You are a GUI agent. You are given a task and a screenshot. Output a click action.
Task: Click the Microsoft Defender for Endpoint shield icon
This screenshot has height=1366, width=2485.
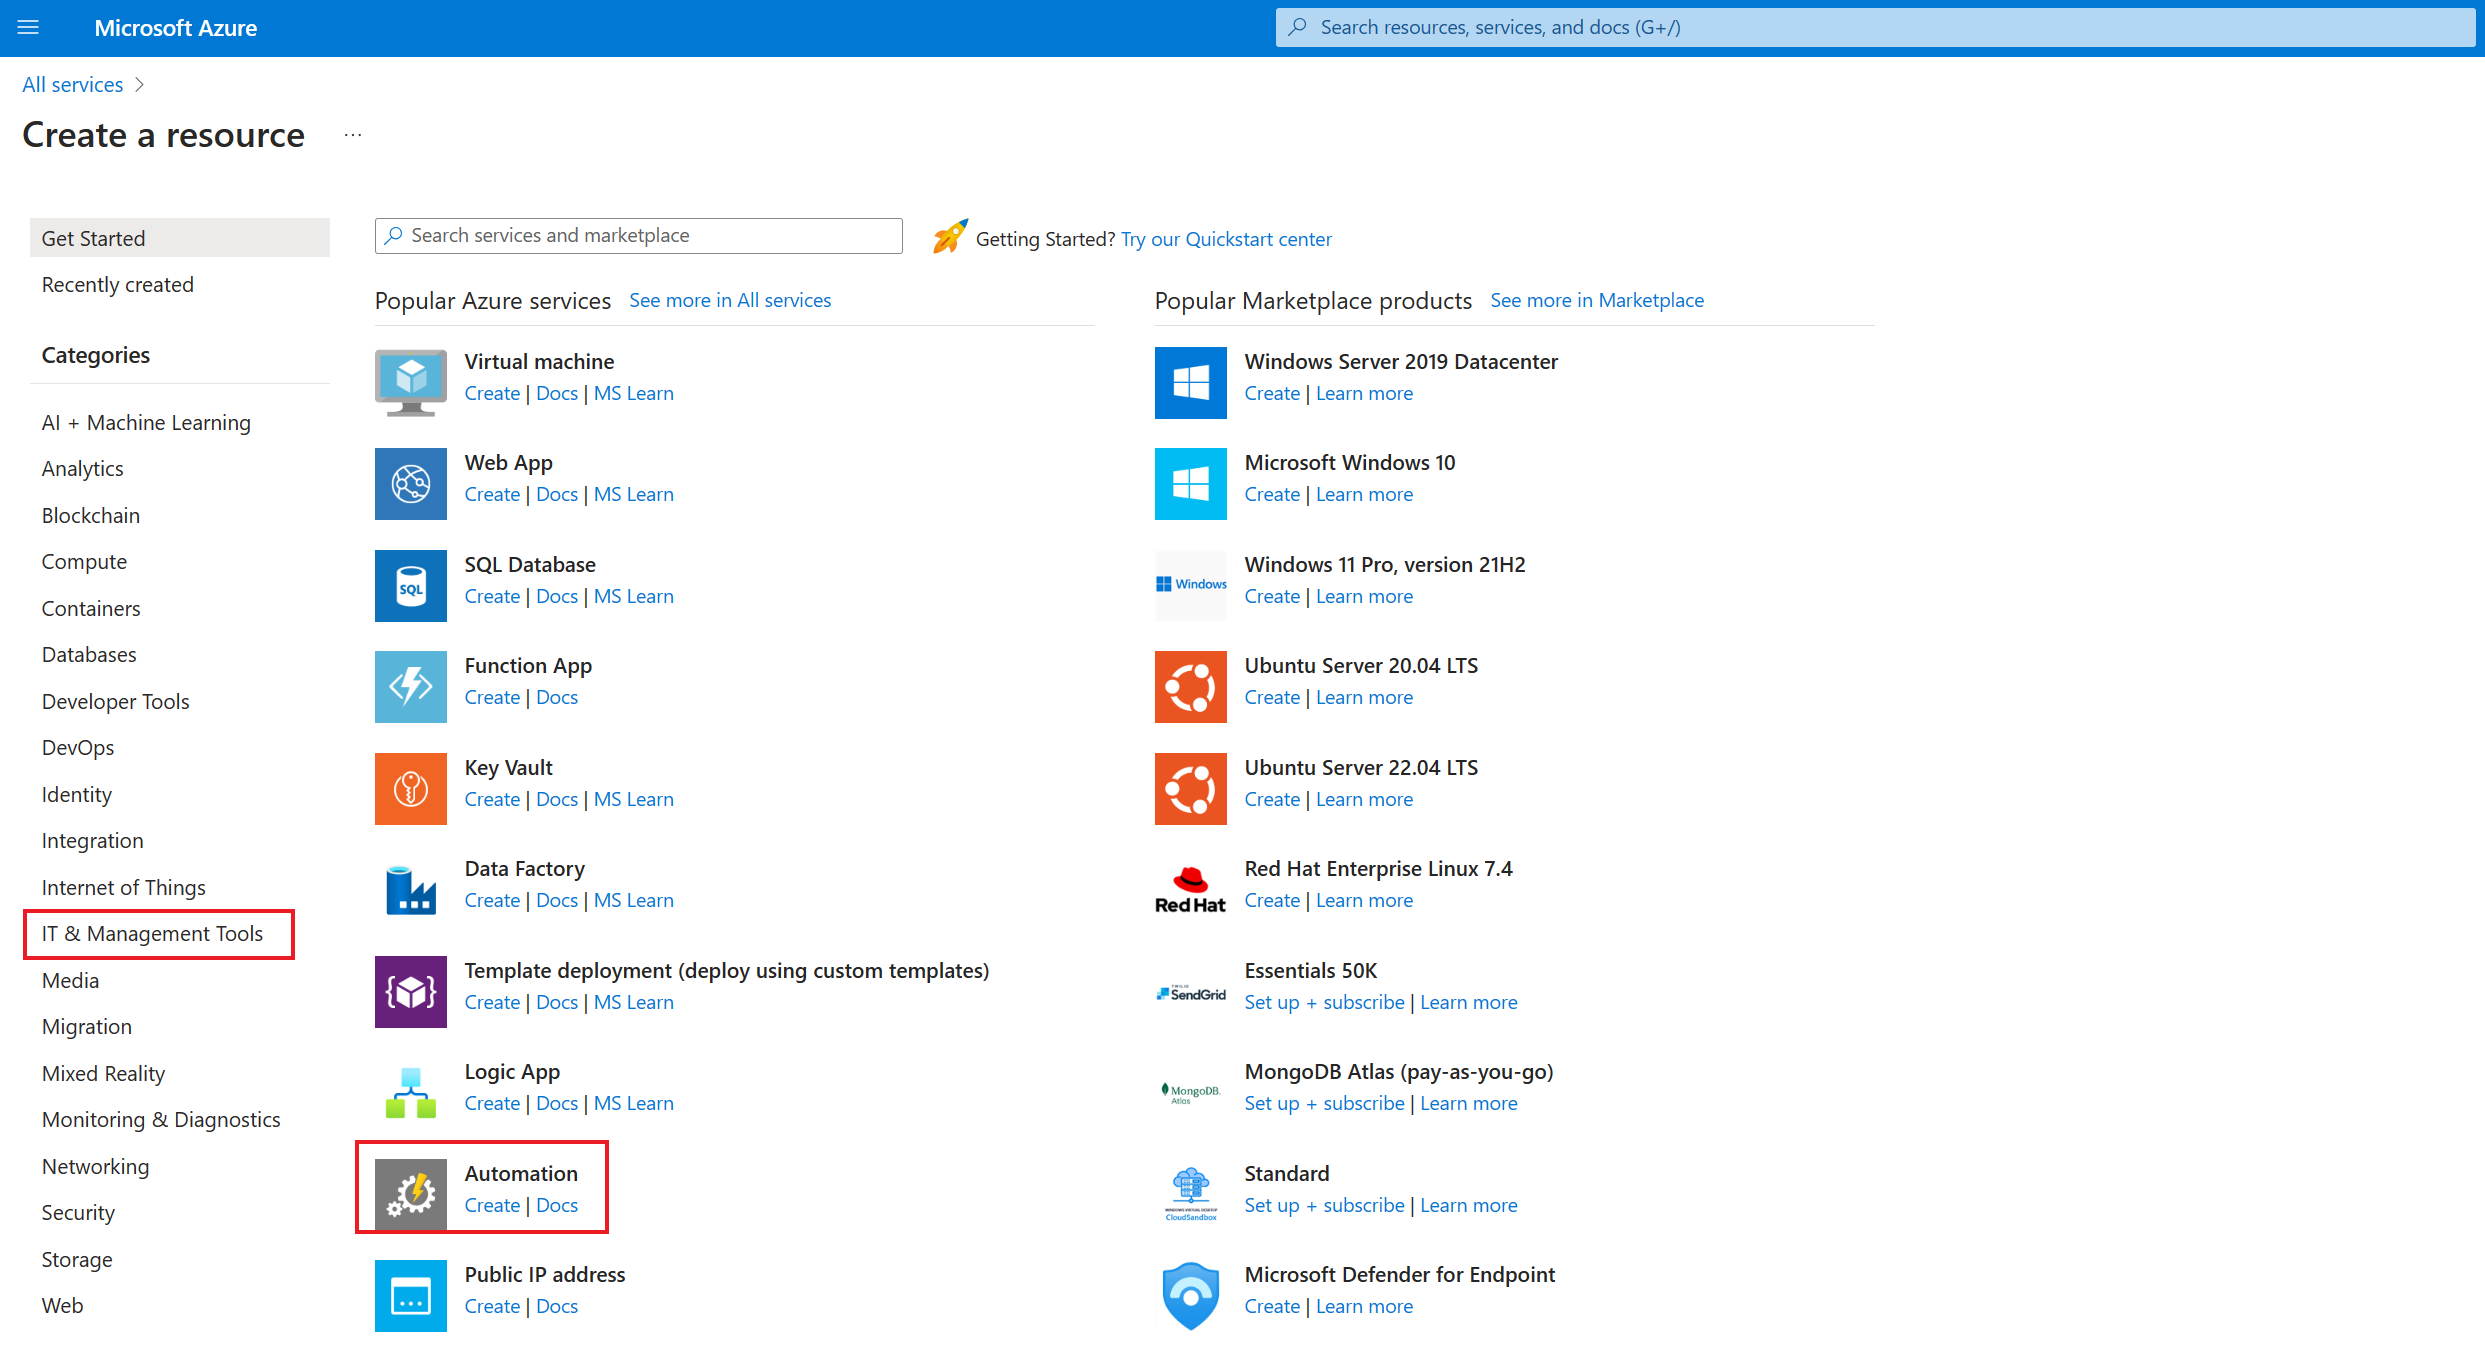tap(1190, 1296)
